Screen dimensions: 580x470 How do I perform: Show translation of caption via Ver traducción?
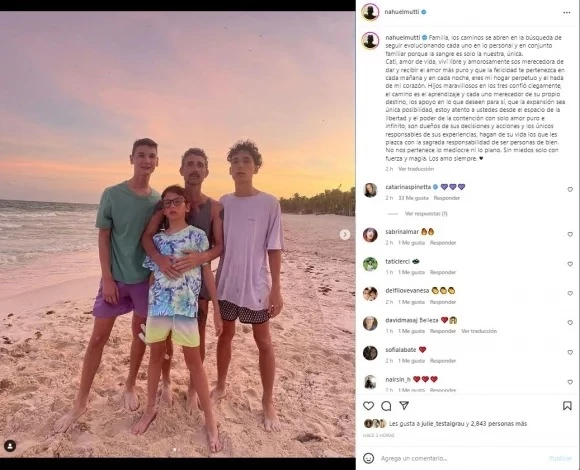(x=416, y=169)
